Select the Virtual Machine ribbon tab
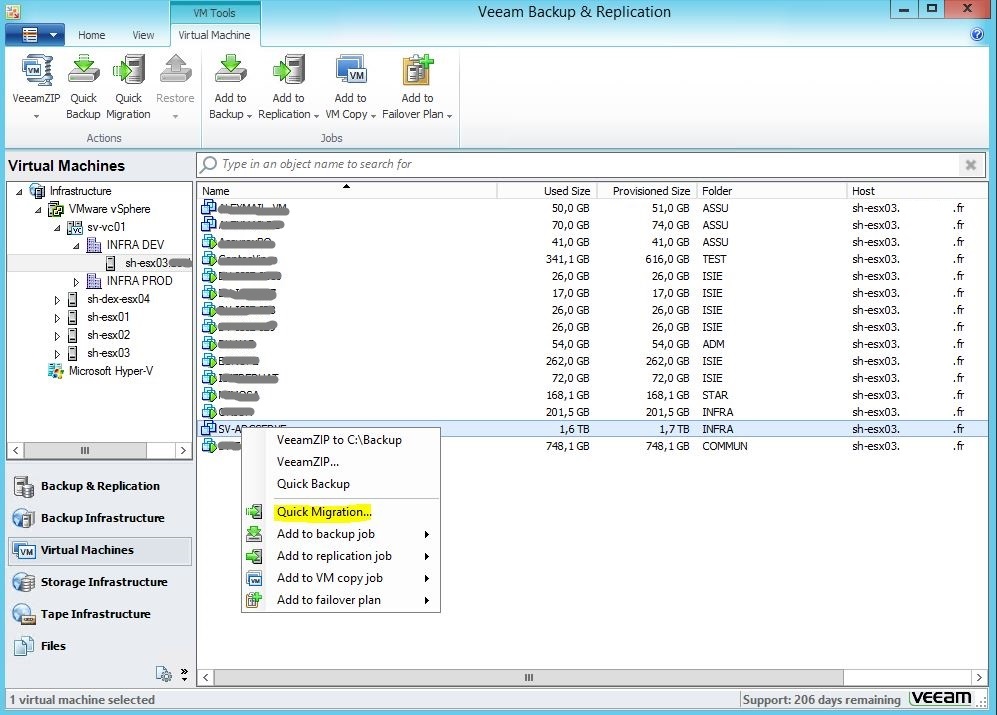The image size is (997, 715). (214, 35)
